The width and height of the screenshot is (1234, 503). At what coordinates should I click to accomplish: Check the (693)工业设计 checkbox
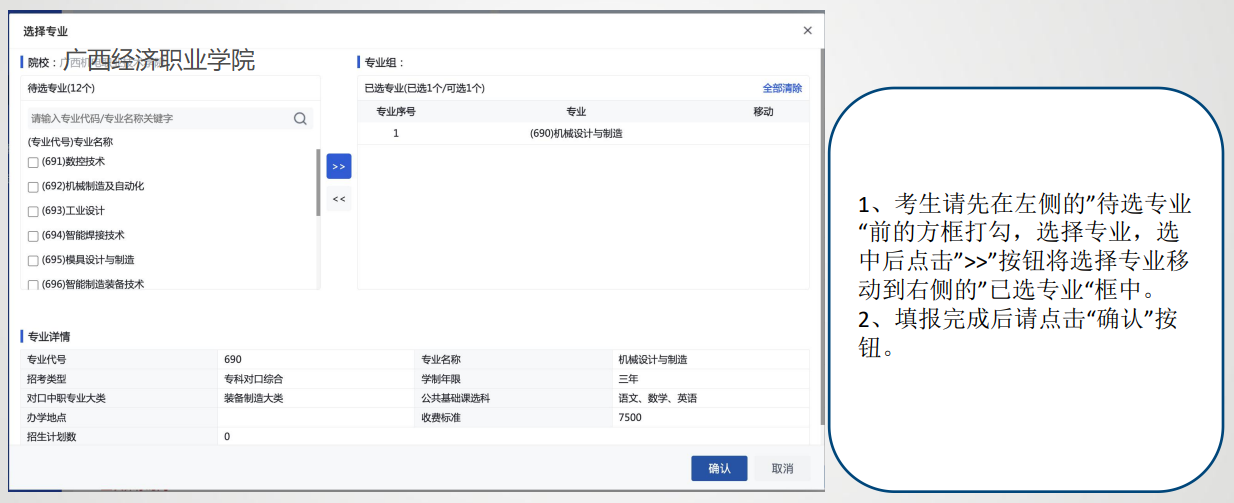pos(33,212)
